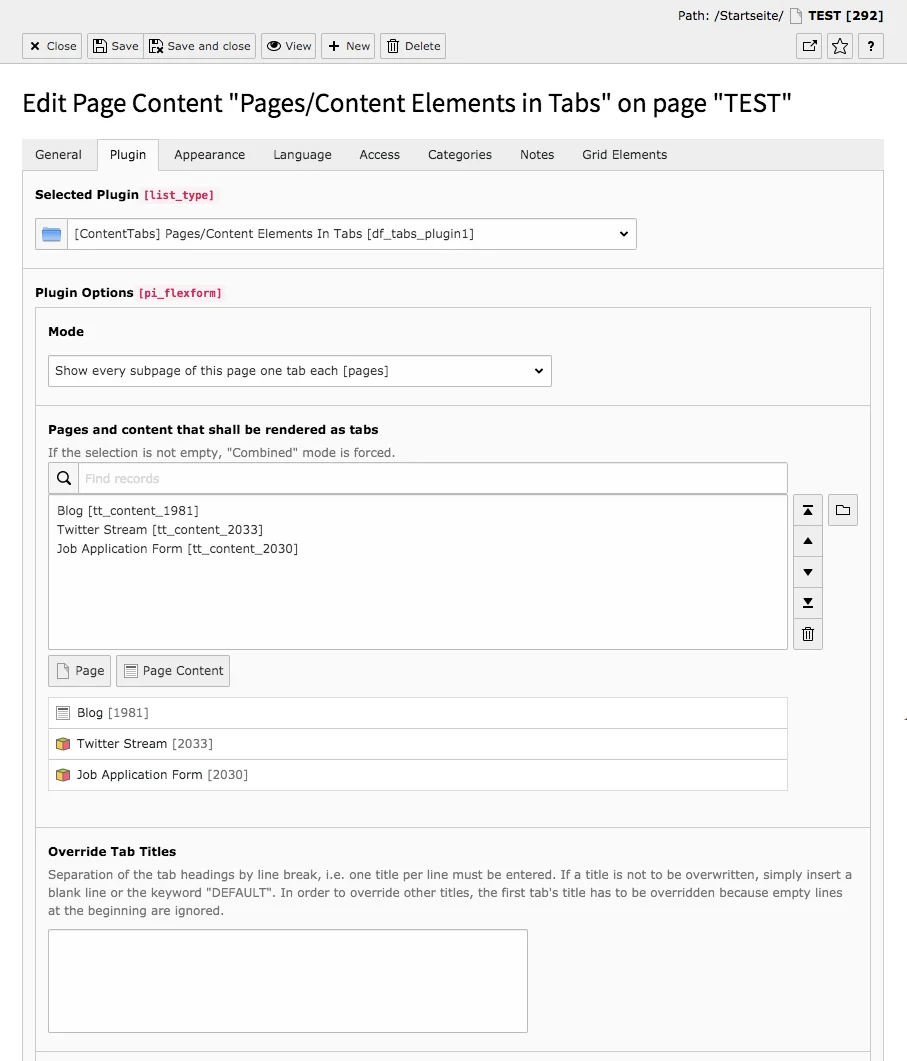Viewport: 907px width, 1061px height.
Task: Click the Twitter Stream plugin cube icon
Action: coord(64,744)
